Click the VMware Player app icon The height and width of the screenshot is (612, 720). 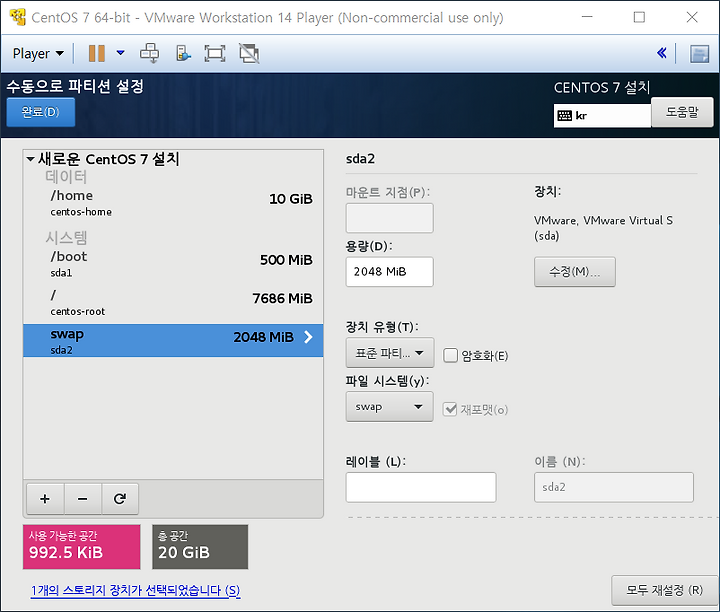click(x=17, y=17)
